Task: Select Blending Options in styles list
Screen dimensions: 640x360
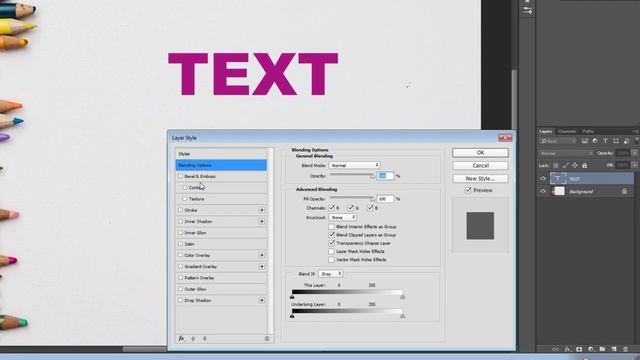Action: pos(221,165)
